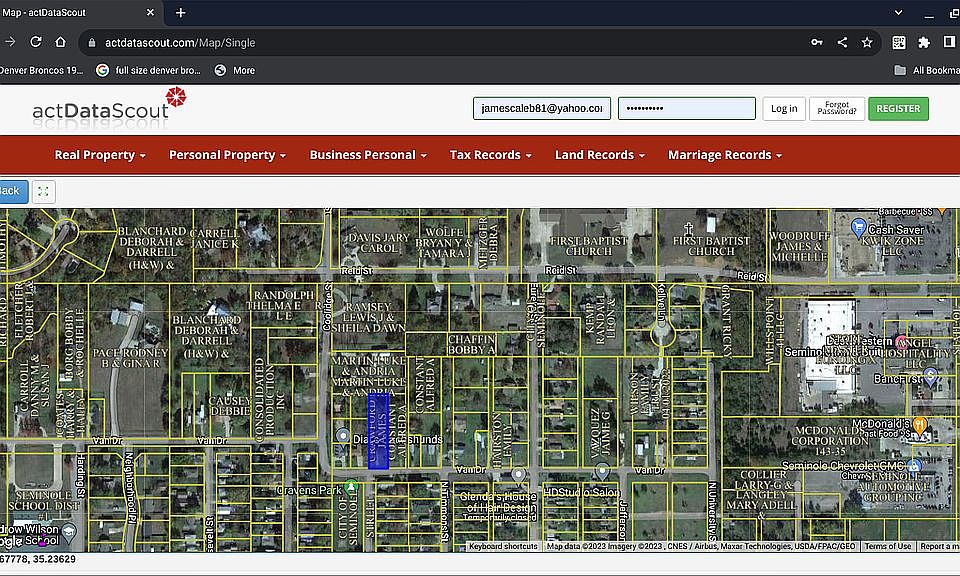Open the saved password key icon
The image size is (960, 576).
click(817, 42)
